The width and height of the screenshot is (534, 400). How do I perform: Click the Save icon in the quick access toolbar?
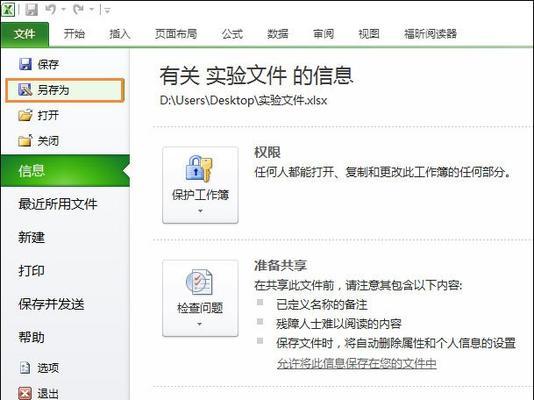tap(32, 9)
